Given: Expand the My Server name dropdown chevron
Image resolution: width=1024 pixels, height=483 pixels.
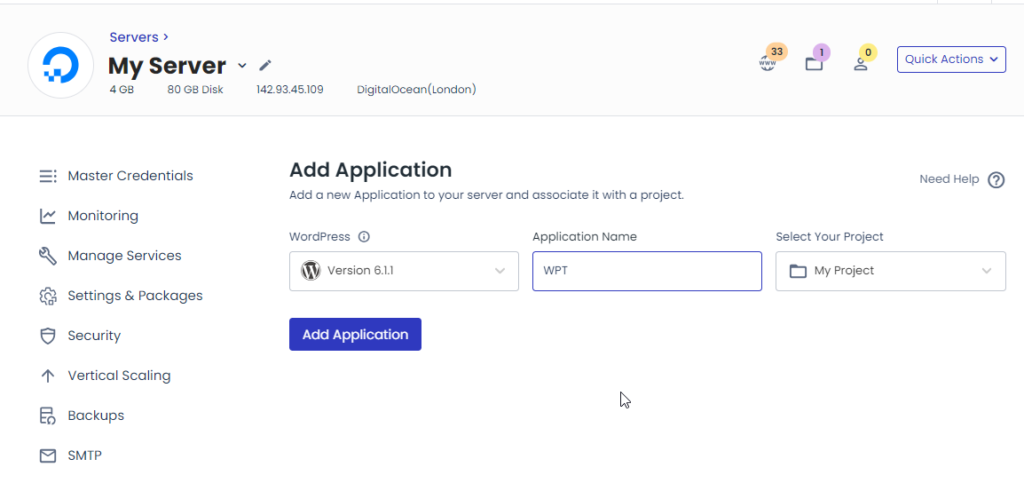Looking at the screenshot, I should [242, 65].
